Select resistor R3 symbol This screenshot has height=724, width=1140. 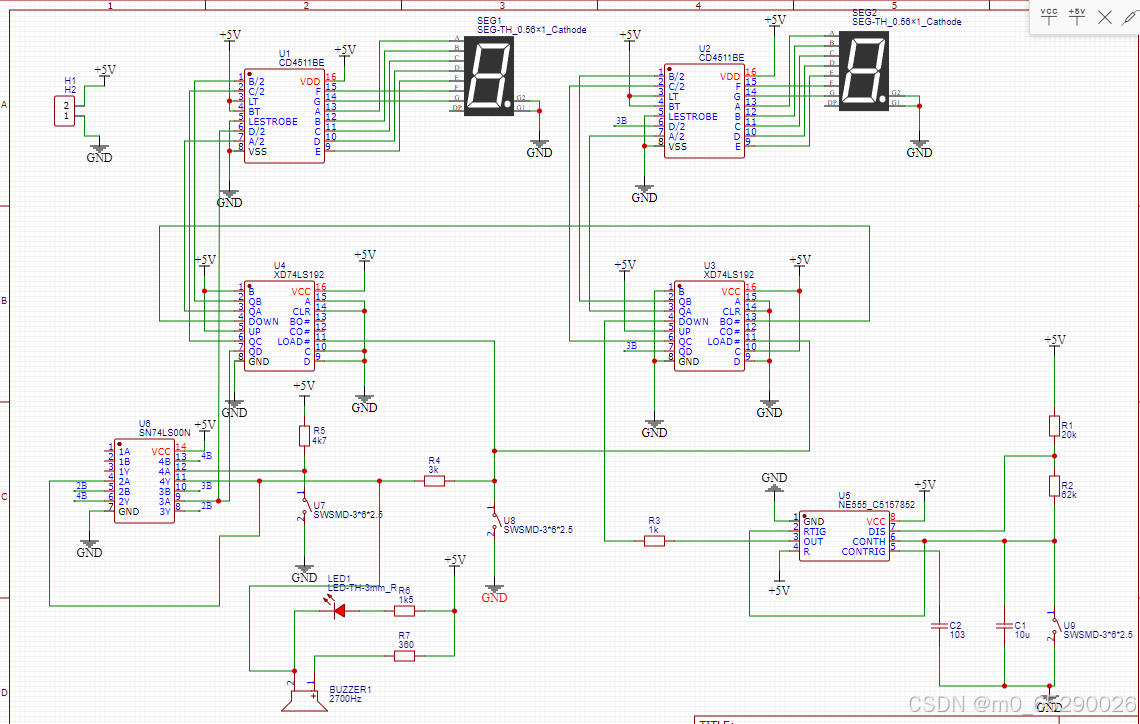pyautogui.click(x=654, y=541)
